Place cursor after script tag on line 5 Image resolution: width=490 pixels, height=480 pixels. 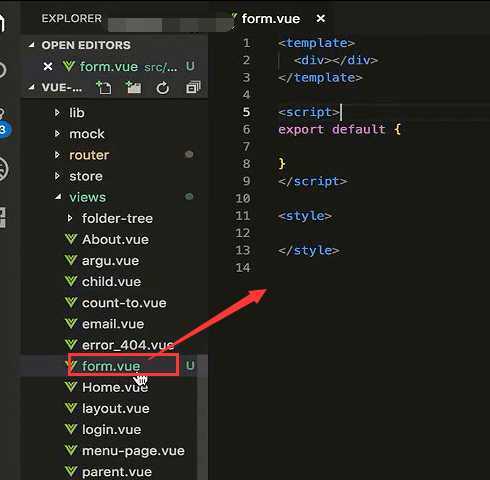point(341,112)
